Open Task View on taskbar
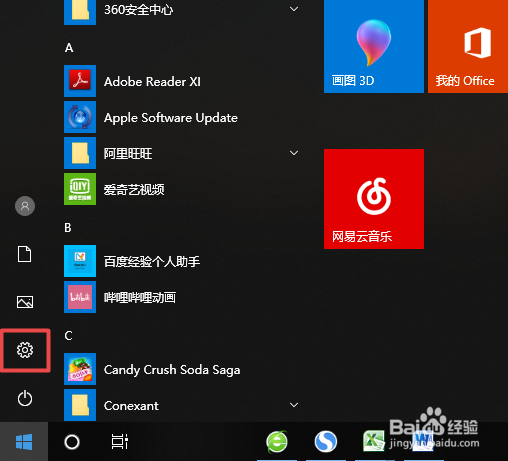 tap(120, 442)
